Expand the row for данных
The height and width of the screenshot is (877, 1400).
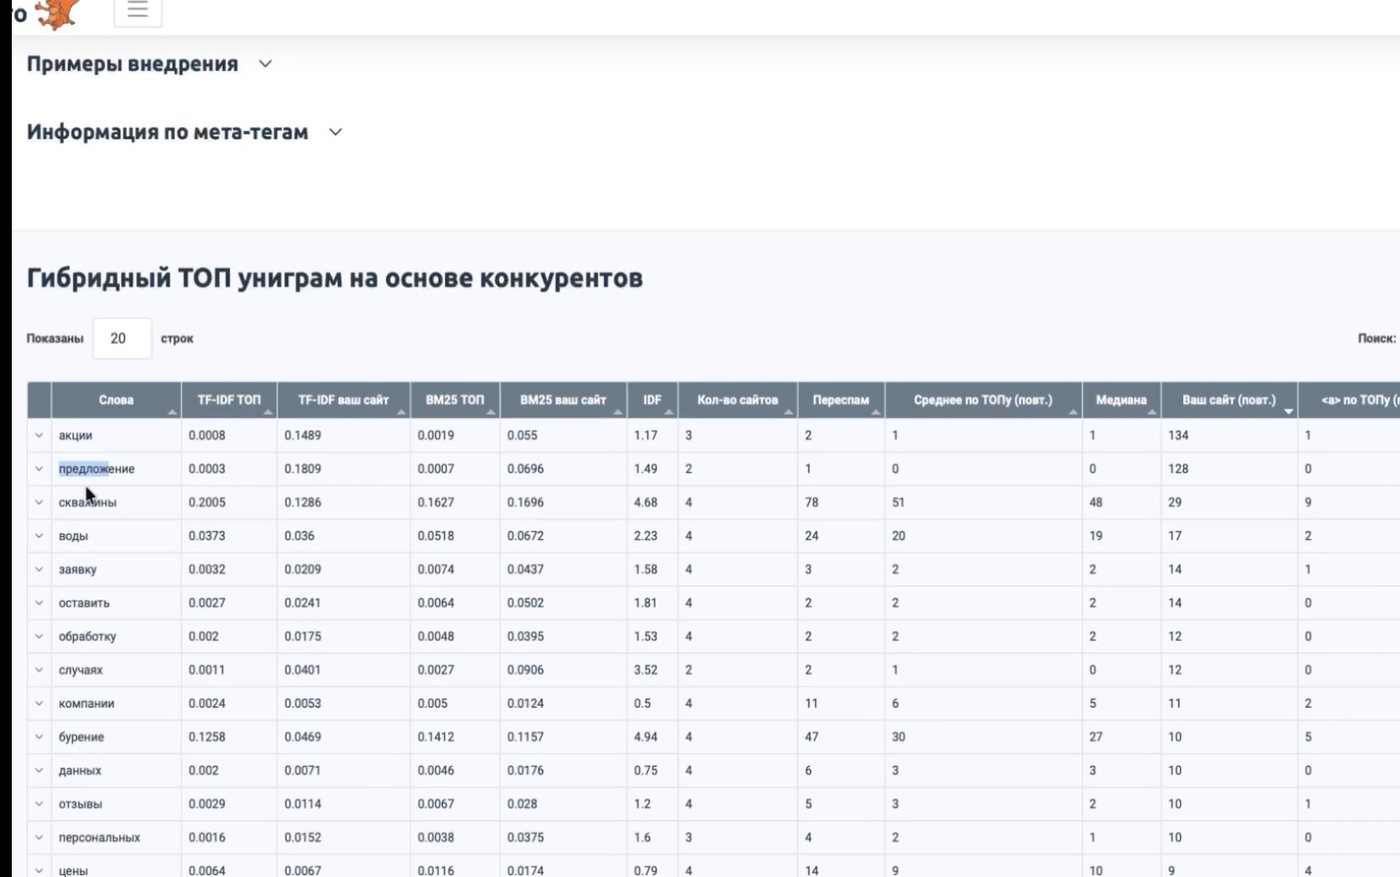point(39,770)
